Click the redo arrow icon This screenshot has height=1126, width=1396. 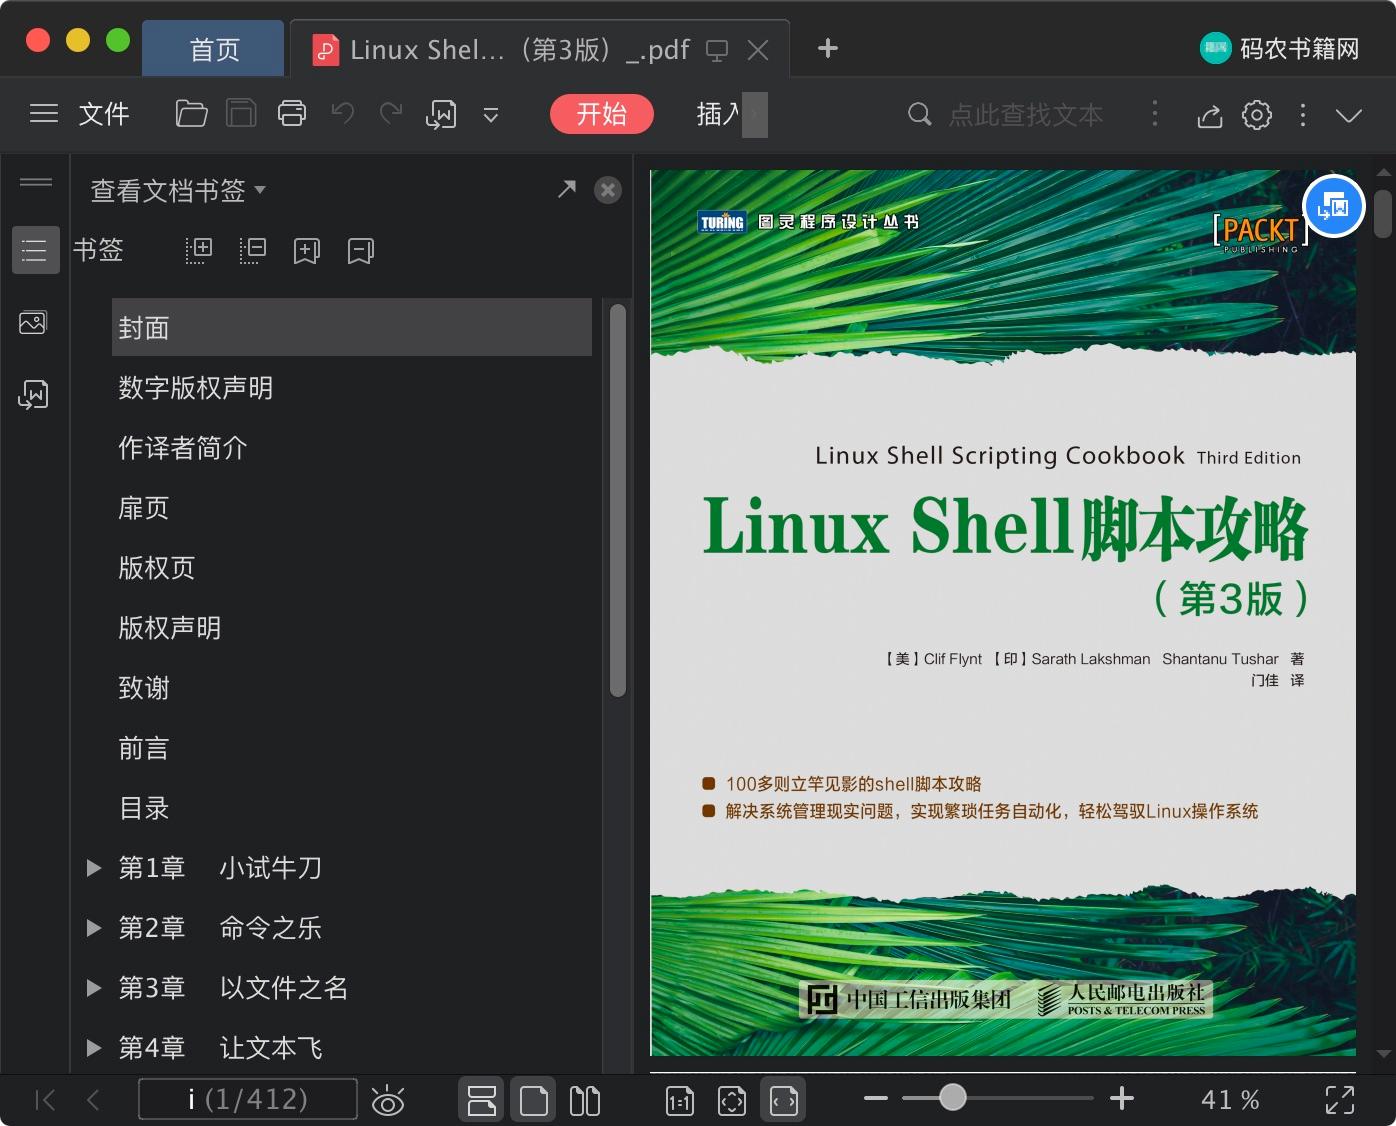pos(391,114)
